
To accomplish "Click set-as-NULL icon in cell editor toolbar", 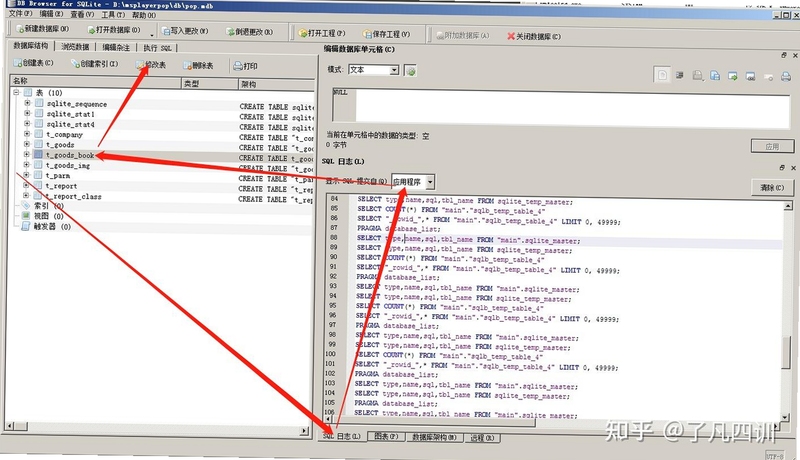I will [x=768, y=77].
